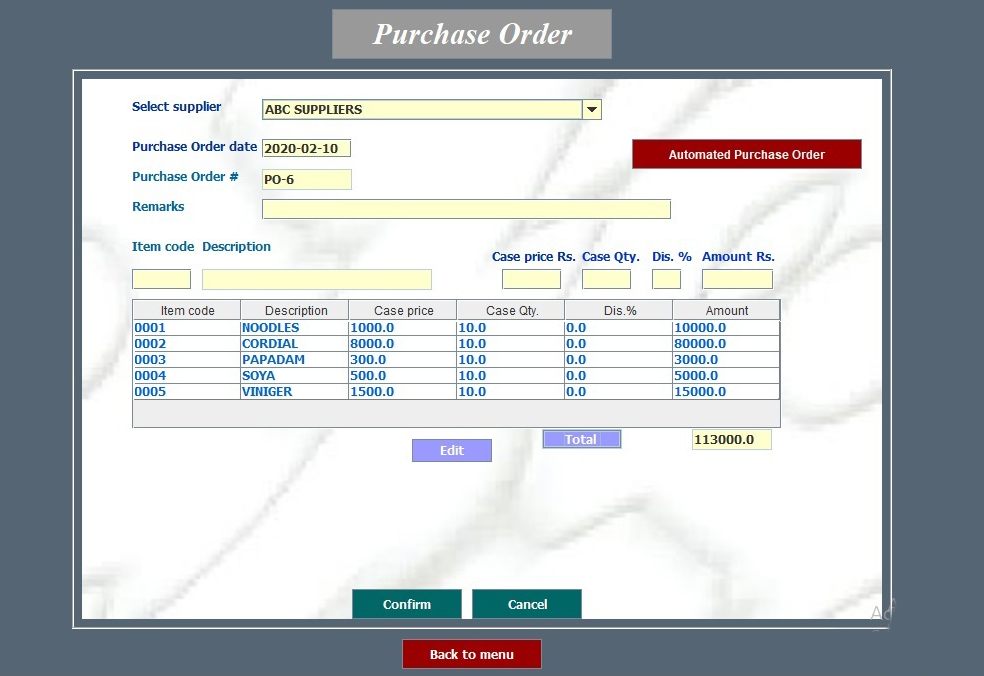Select the VINIGER description cell
Viewport: 984px width, 676px height.
(x=294, y=392)
